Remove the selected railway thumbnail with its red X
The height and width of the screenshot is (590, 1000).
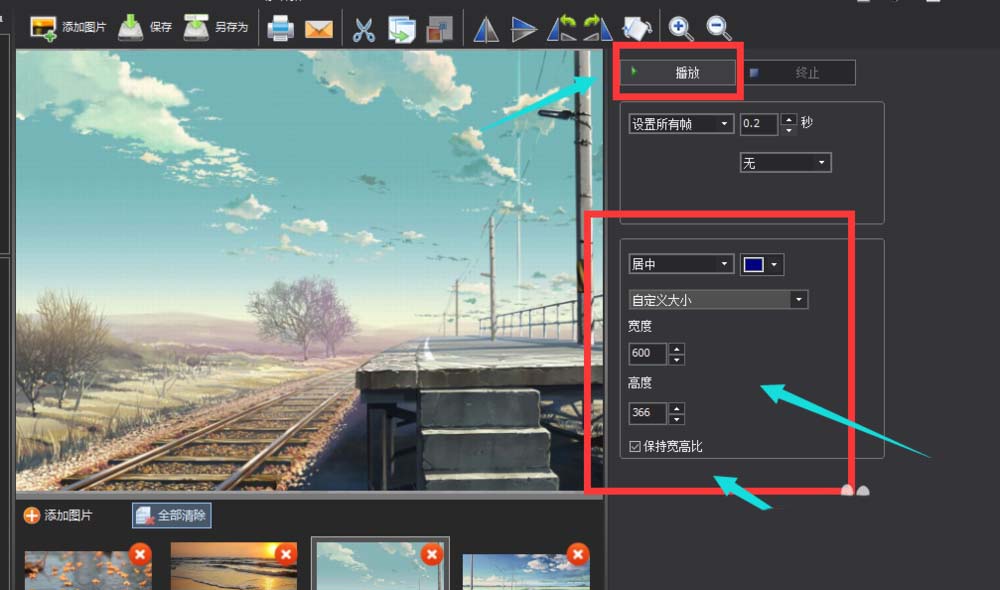point(432,554)
